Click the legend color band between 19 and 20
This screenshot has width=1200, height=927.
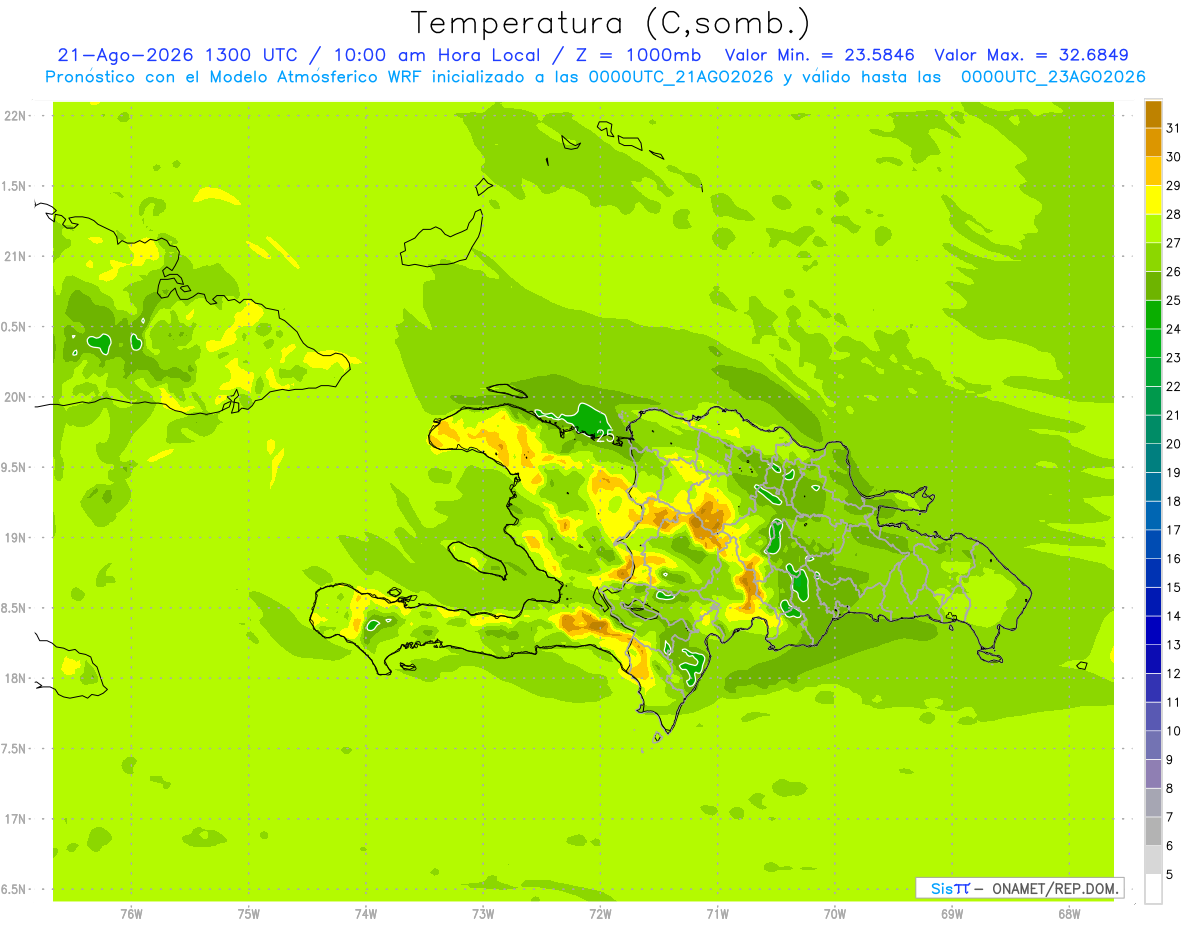pyautogui.click(x=1153, y=458)
